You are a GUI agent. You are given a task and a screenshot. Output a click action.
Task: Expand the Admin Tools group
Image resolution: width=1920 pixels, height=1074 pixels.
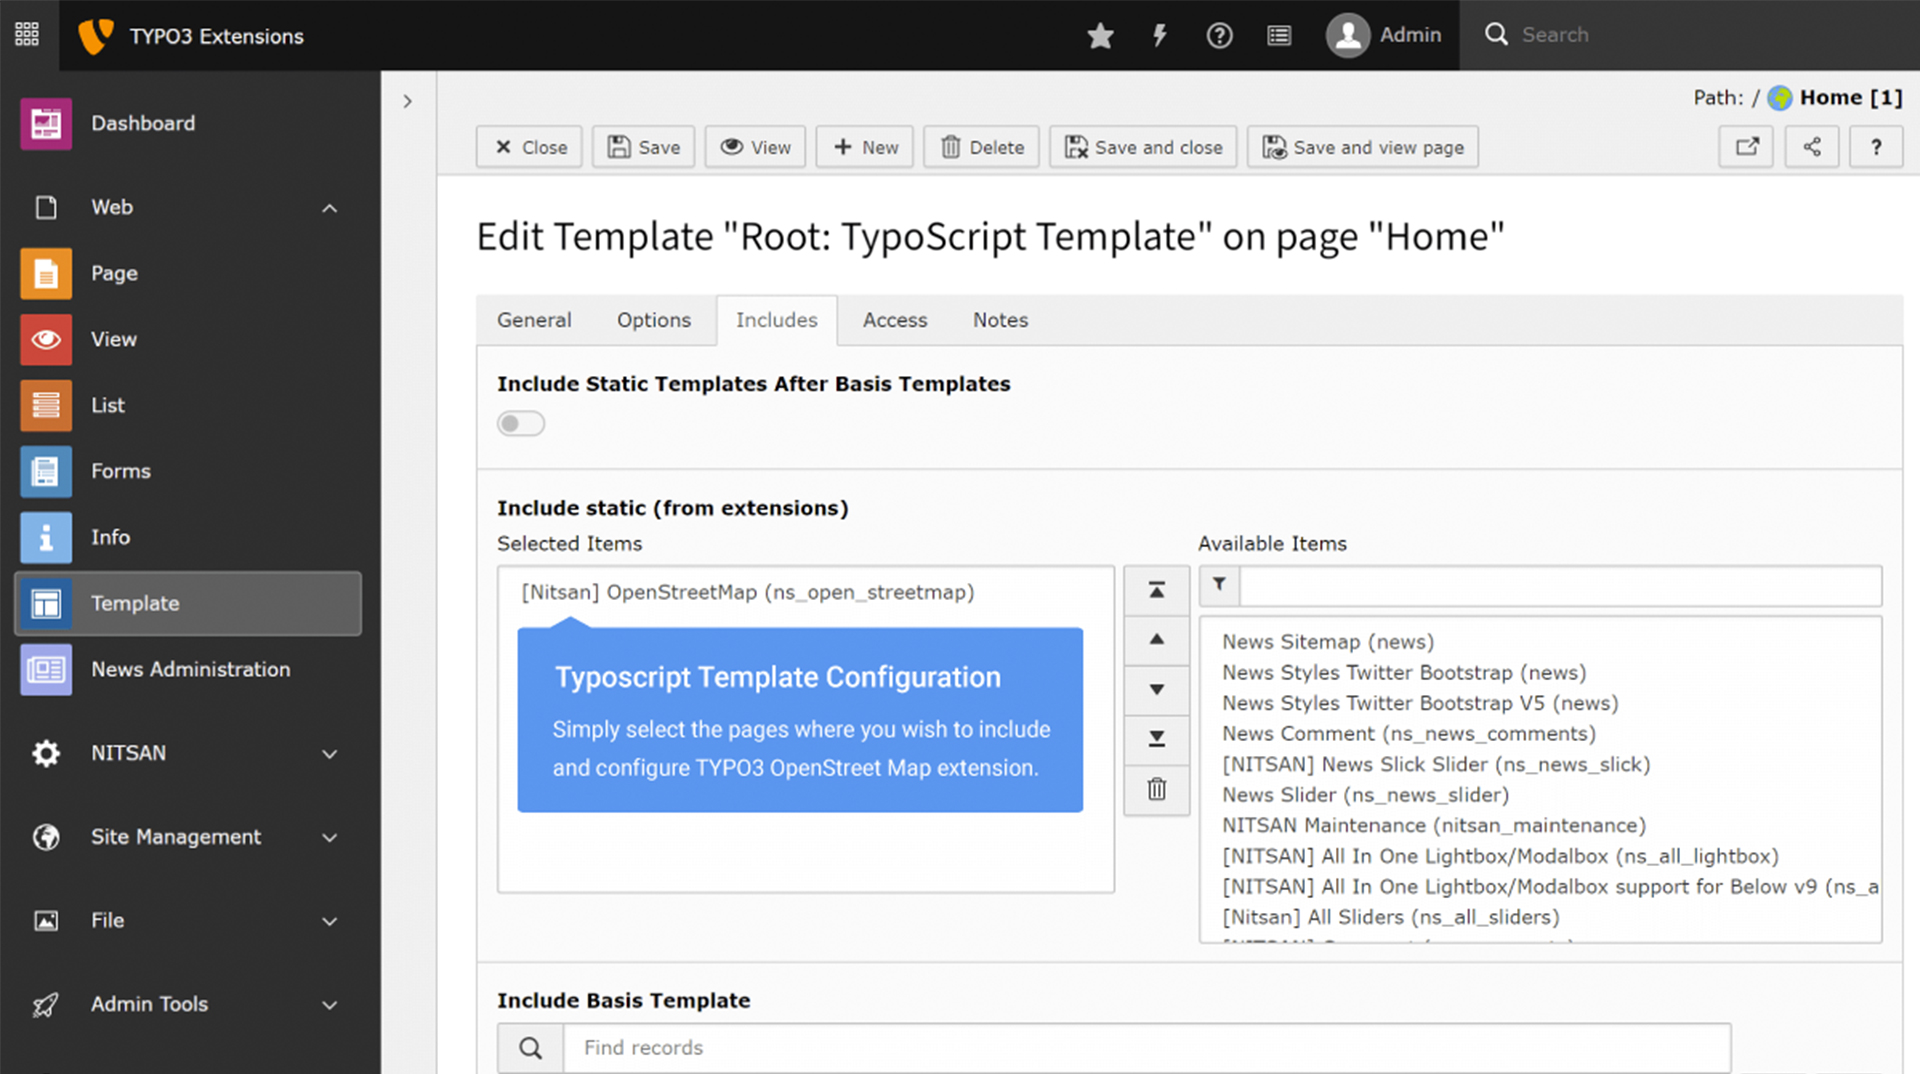coord(329,1005)
